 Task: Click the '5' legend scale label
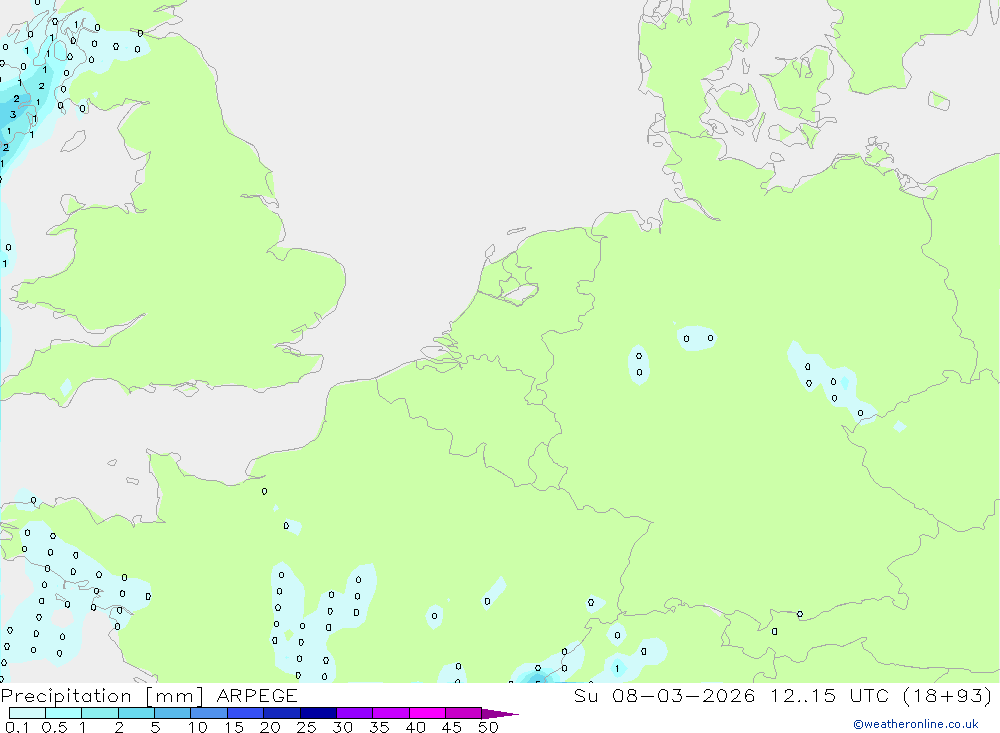[155, 727]
